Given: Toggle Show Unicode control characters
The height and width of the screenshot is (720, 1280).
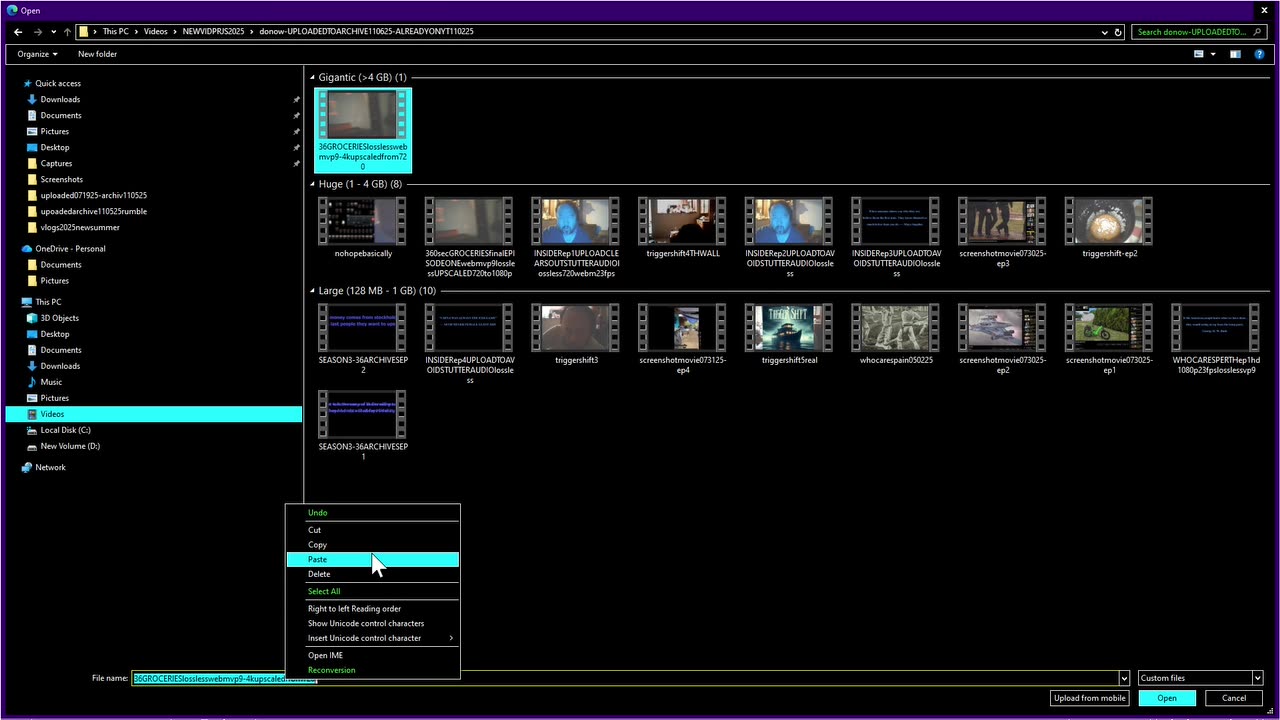Looking at the screenshot, I should pos(372,623).
